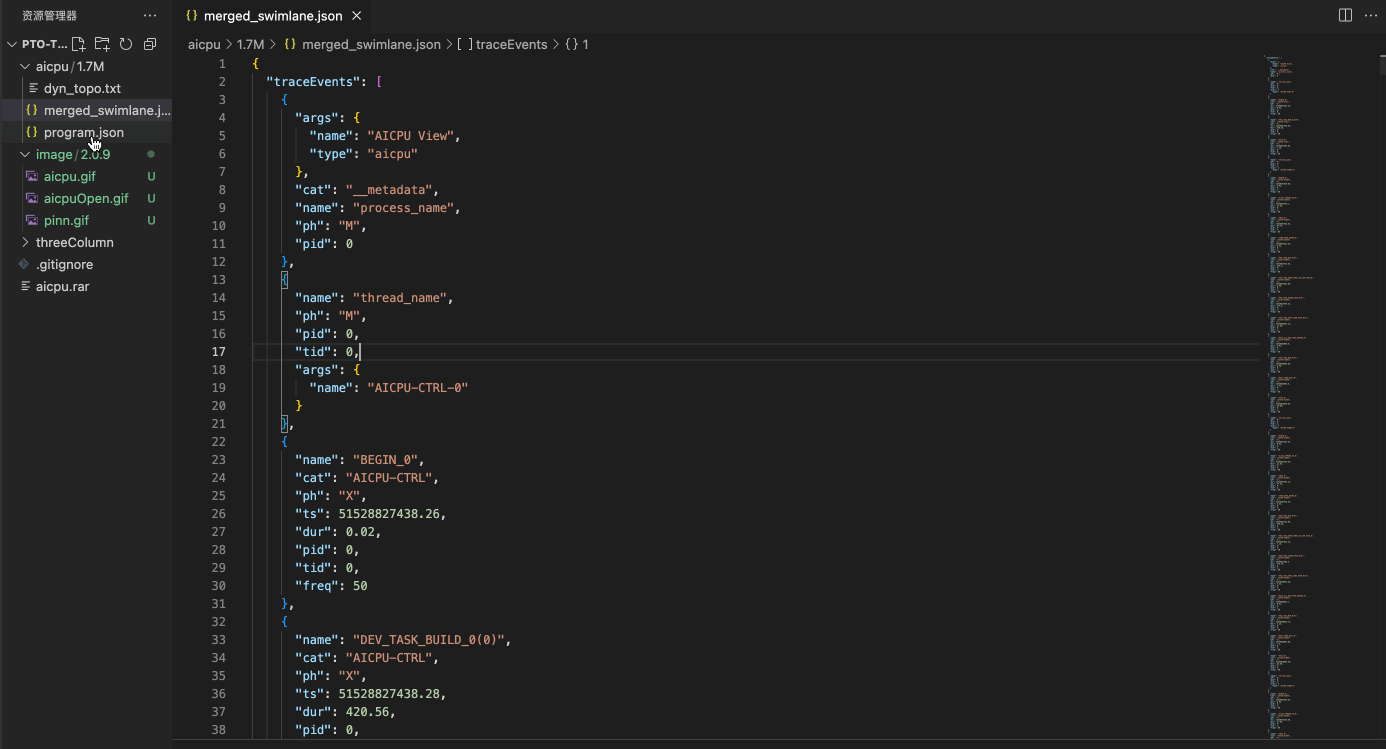The width and height of the screenshot is (1386, 749).
Task: Open editor more actions menu
Action: coord(1369,15)
